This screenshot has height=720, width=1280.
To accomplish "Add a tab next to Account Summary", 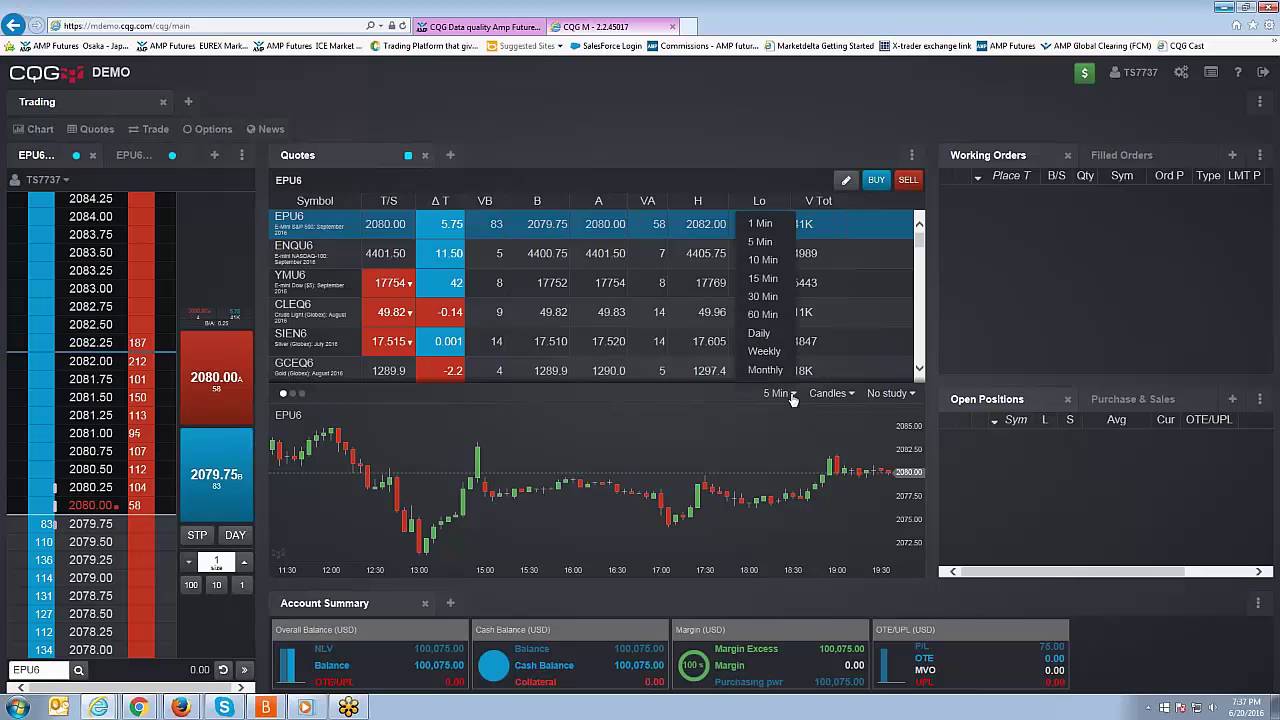I will (450, 603).
